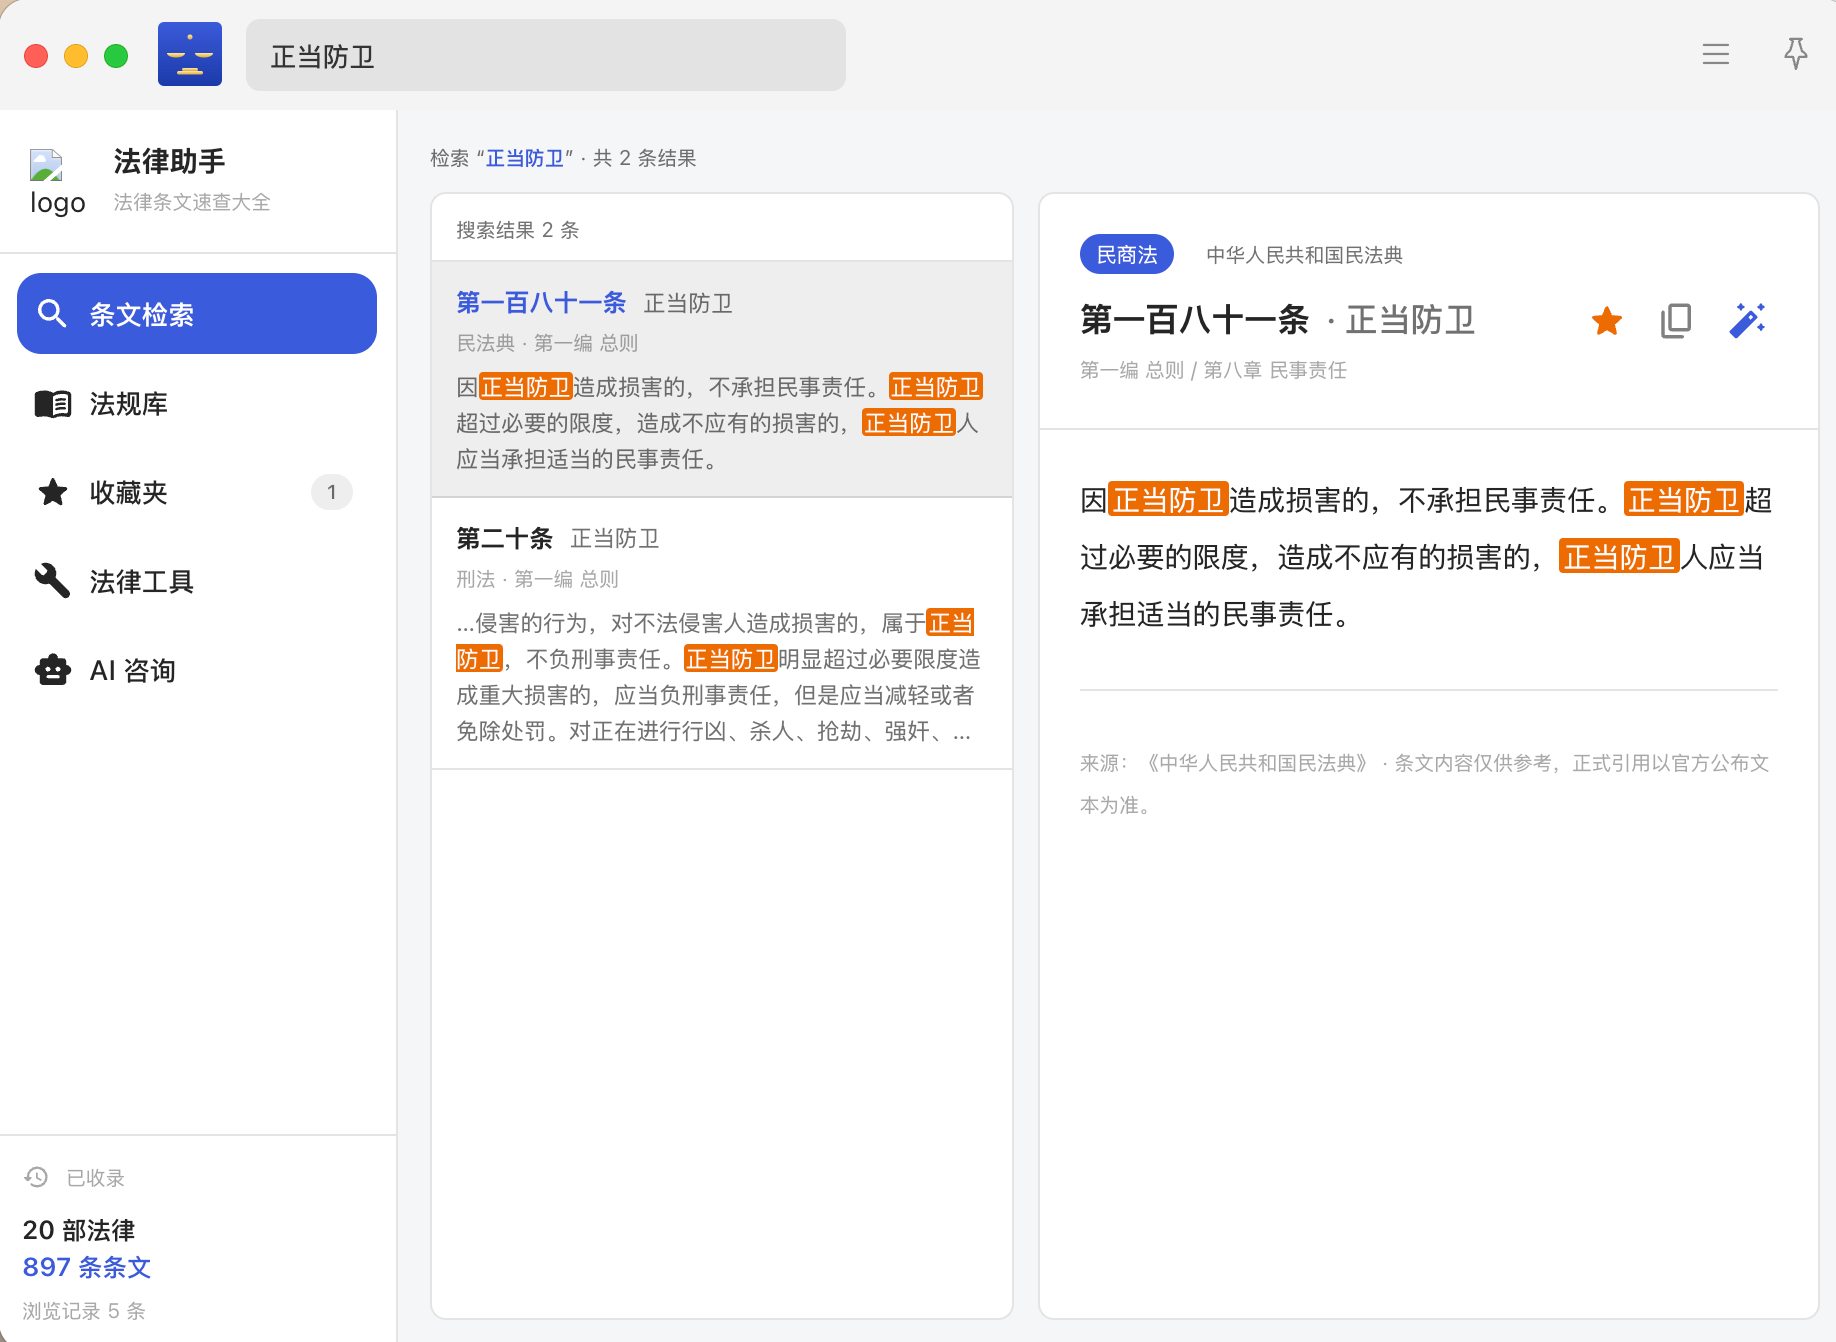
Task: Click the article body paragraph in detail panel
Action: pyautogui.click(x=1428, y=557)
